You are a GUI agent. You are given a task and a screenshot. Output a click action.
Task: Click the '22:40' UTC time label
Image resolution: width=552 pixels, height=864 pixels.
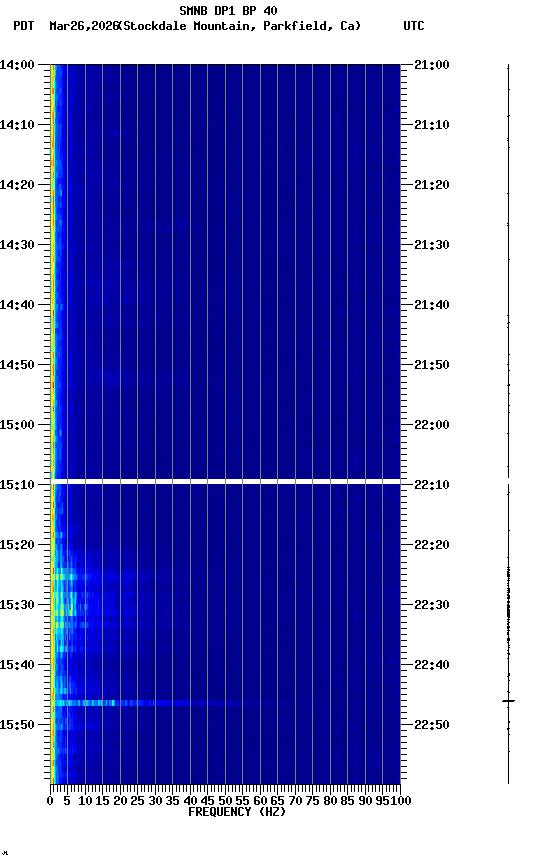tap(432, 665)
